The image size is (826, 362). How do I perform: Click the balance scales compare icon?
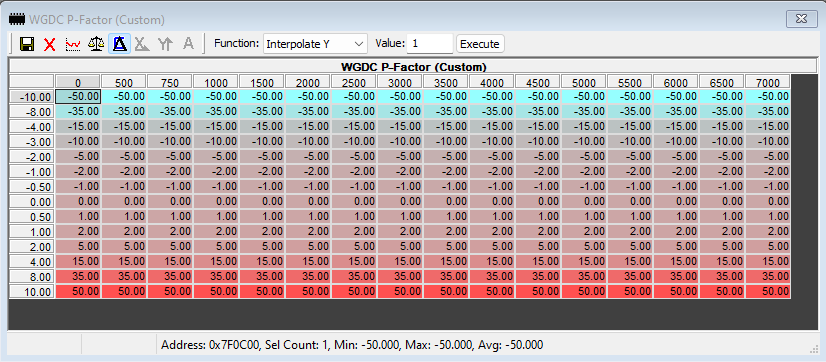96,44
